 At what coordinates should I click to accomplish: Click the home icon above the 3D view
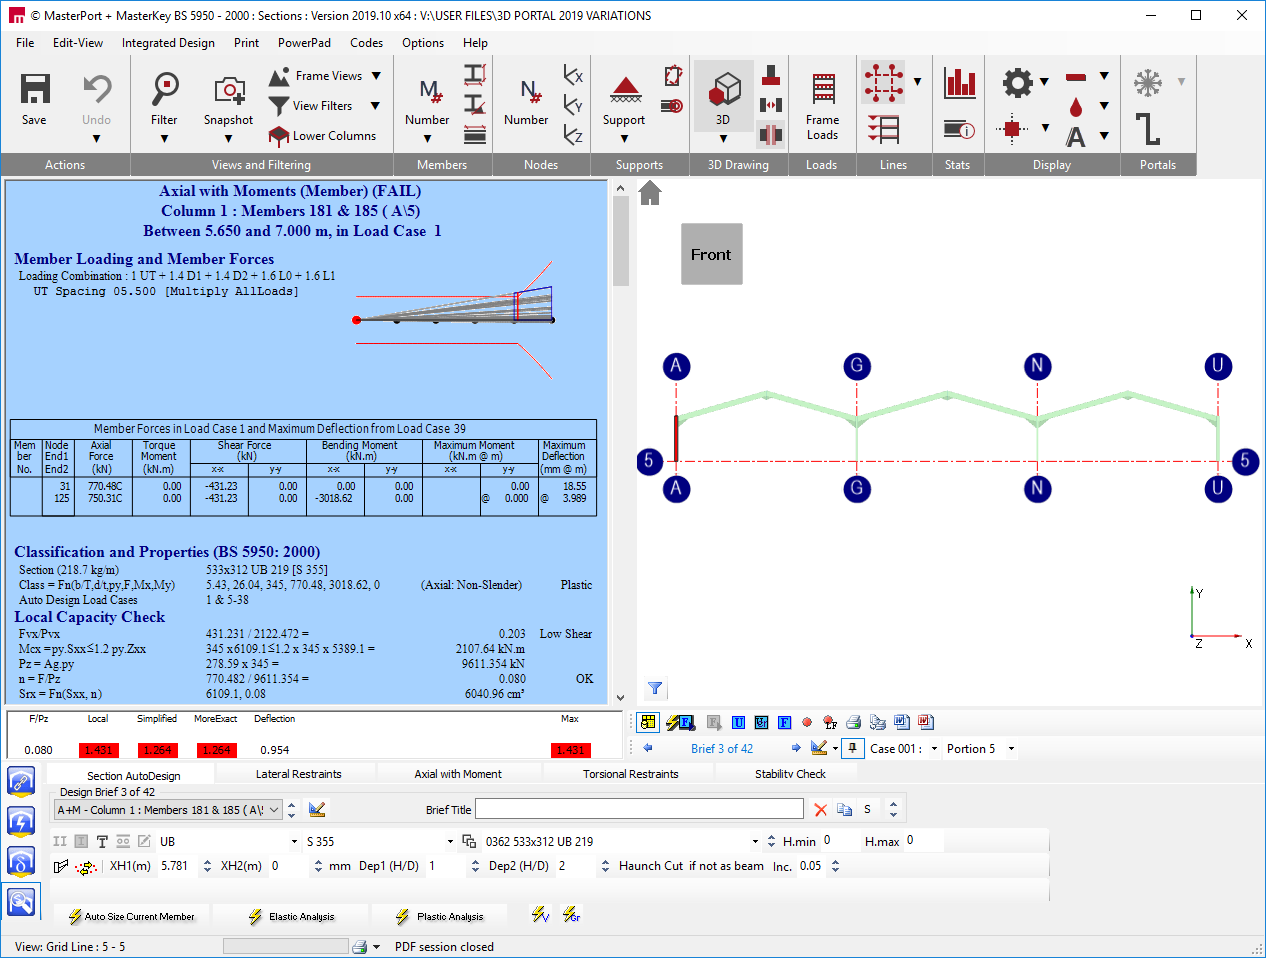pos(650,193)
